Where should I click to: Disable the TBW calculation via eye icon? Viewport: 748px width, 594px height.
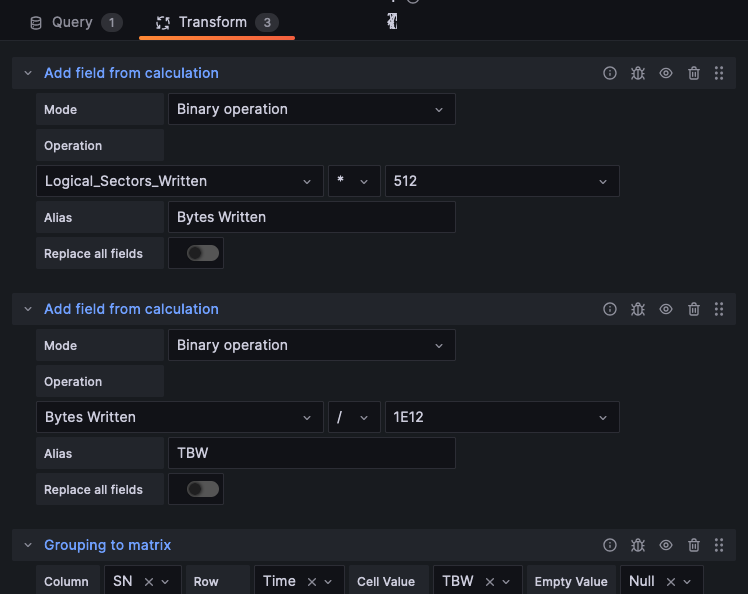click(666, 309)
